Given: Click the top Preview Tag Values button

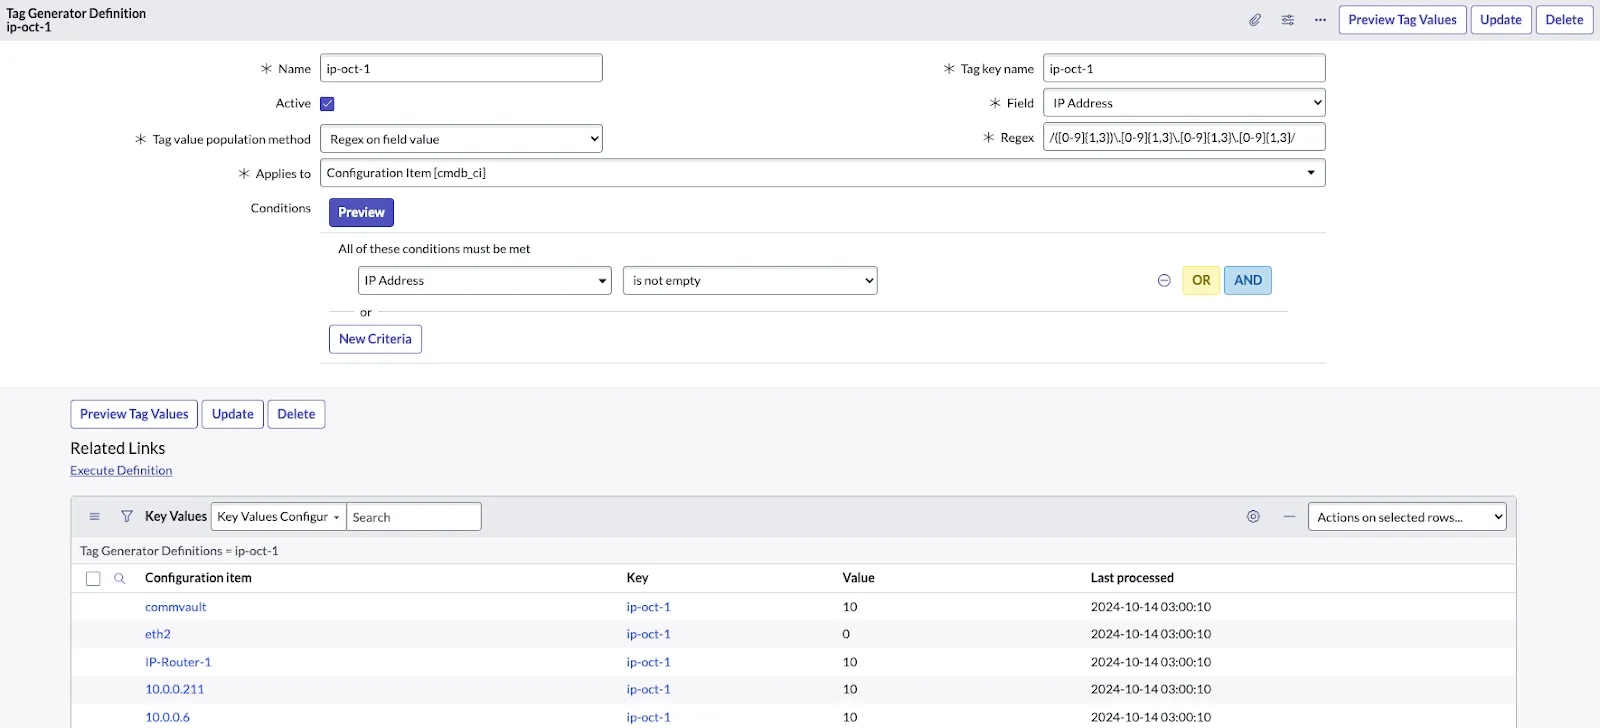Looking at the screenshot, I should coord(1402,20).
